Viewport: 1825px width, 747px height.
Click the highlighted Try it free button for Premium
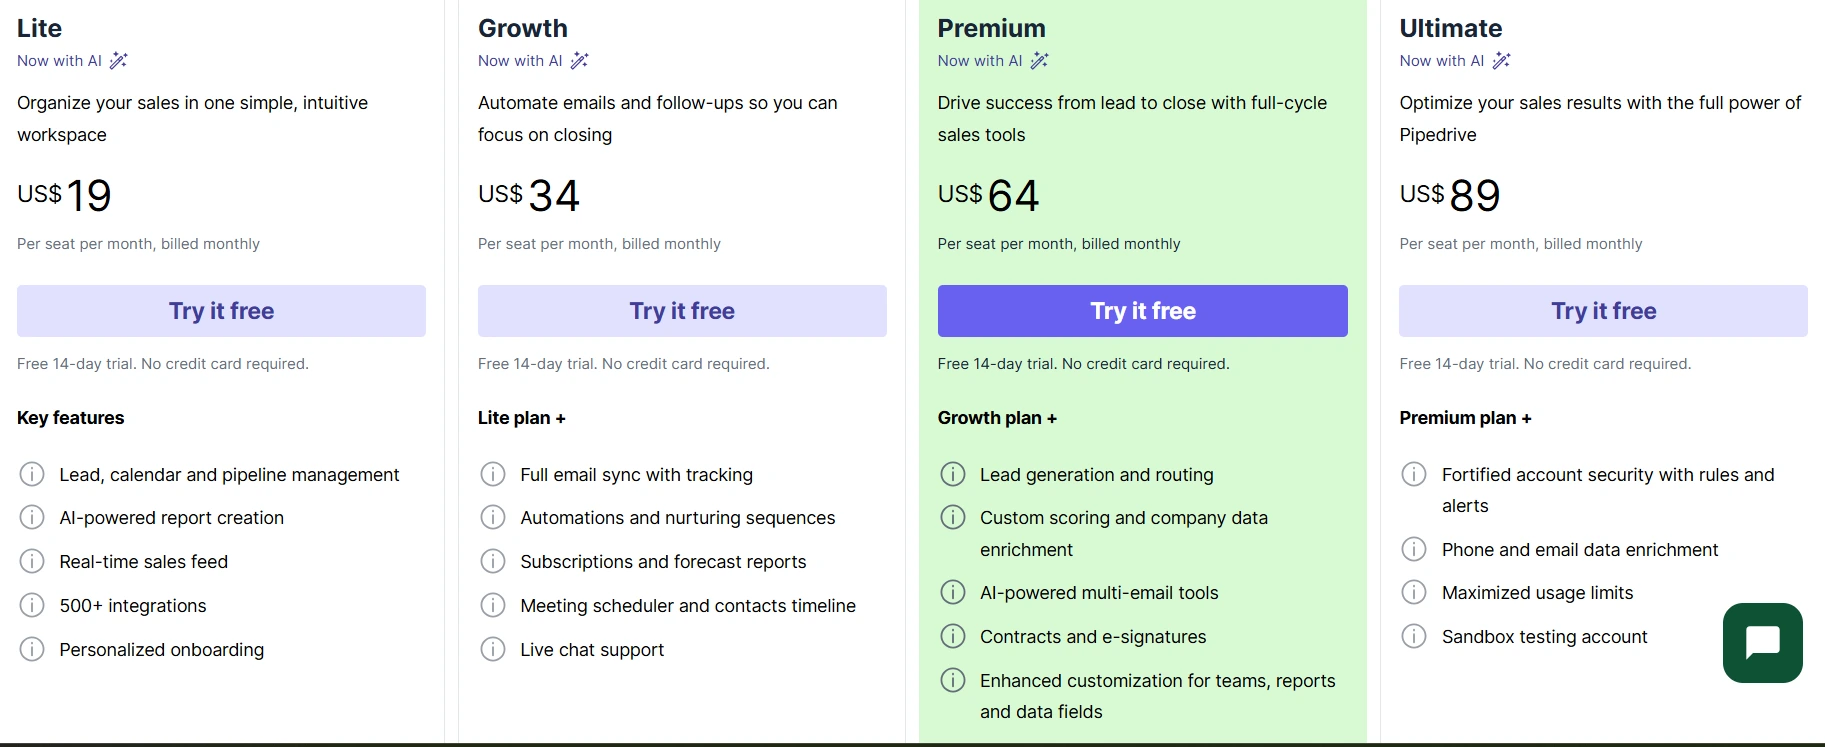click(x=1142, y=311)
